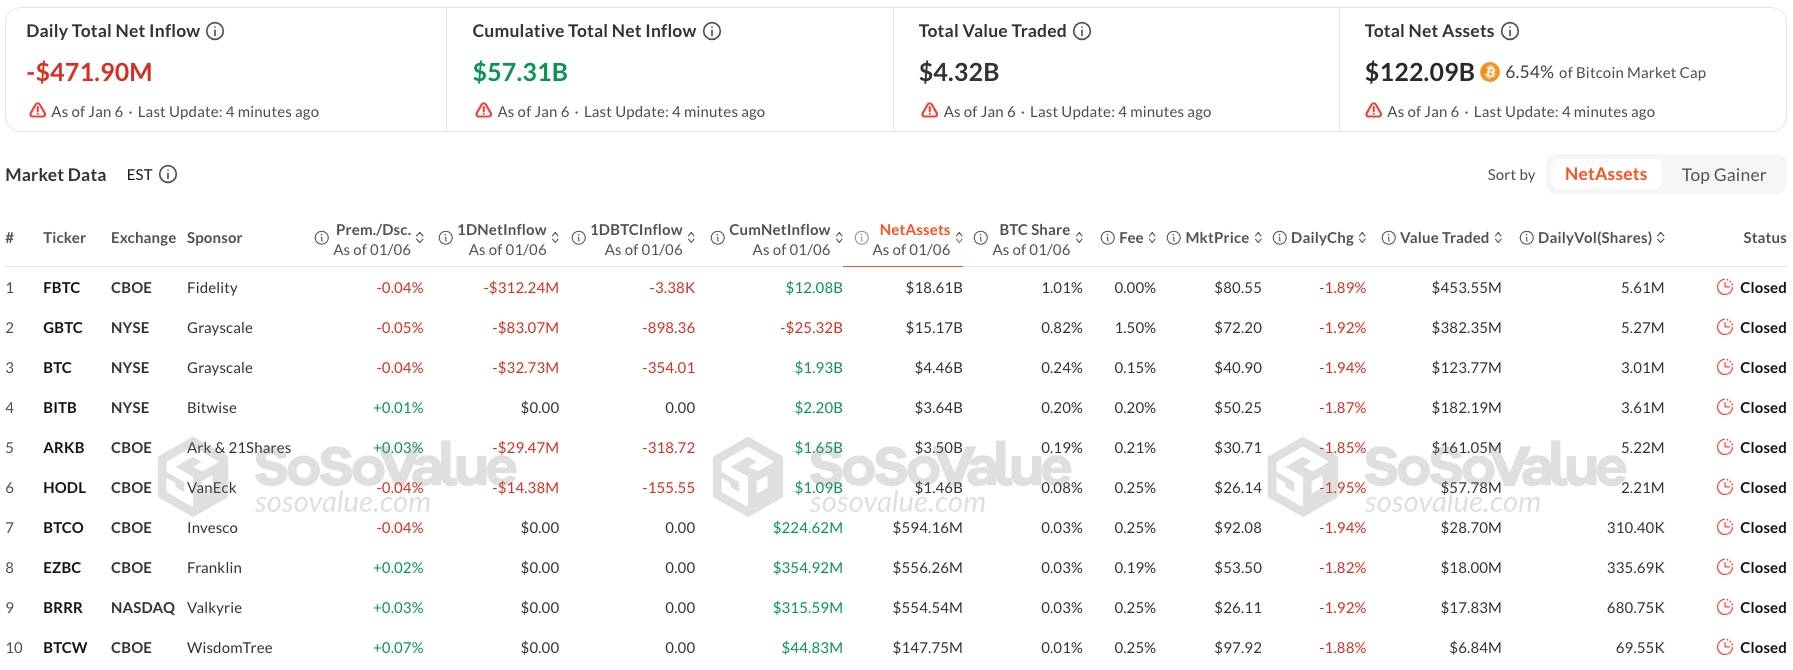The image size is (1793, 670).
Task: Sort by the Value Traded column arrows
Action: click(1498, 238)
